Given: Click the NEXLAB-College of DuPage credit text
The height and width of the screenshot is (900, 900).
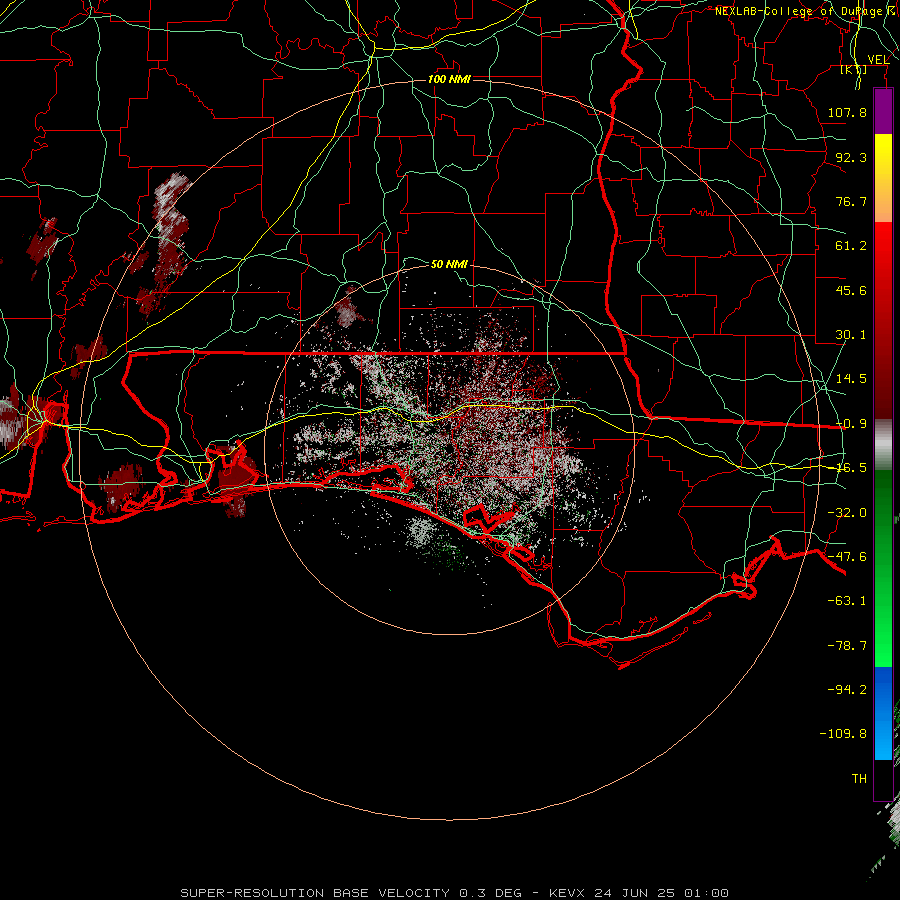Looking at the screenshot, I should (x=806, y=11).
